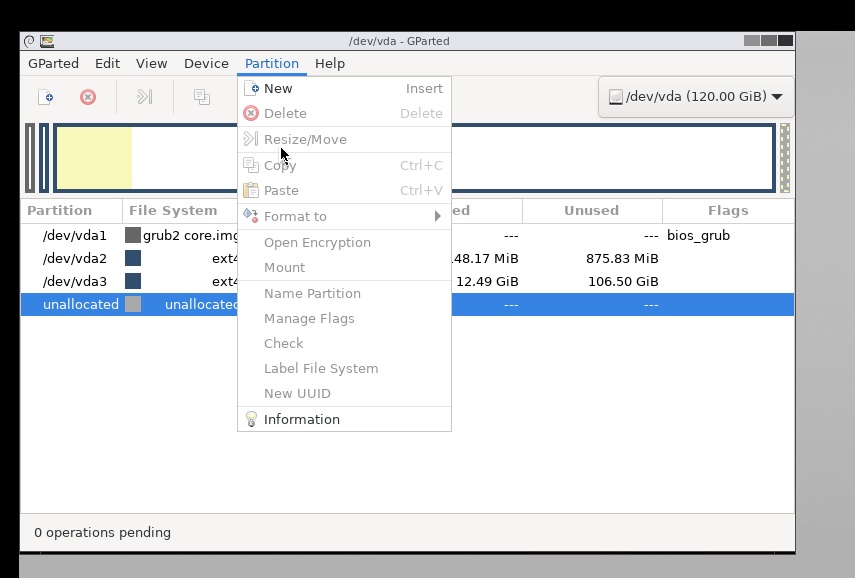Click Label File System menu entry

[x=344, y=369]
